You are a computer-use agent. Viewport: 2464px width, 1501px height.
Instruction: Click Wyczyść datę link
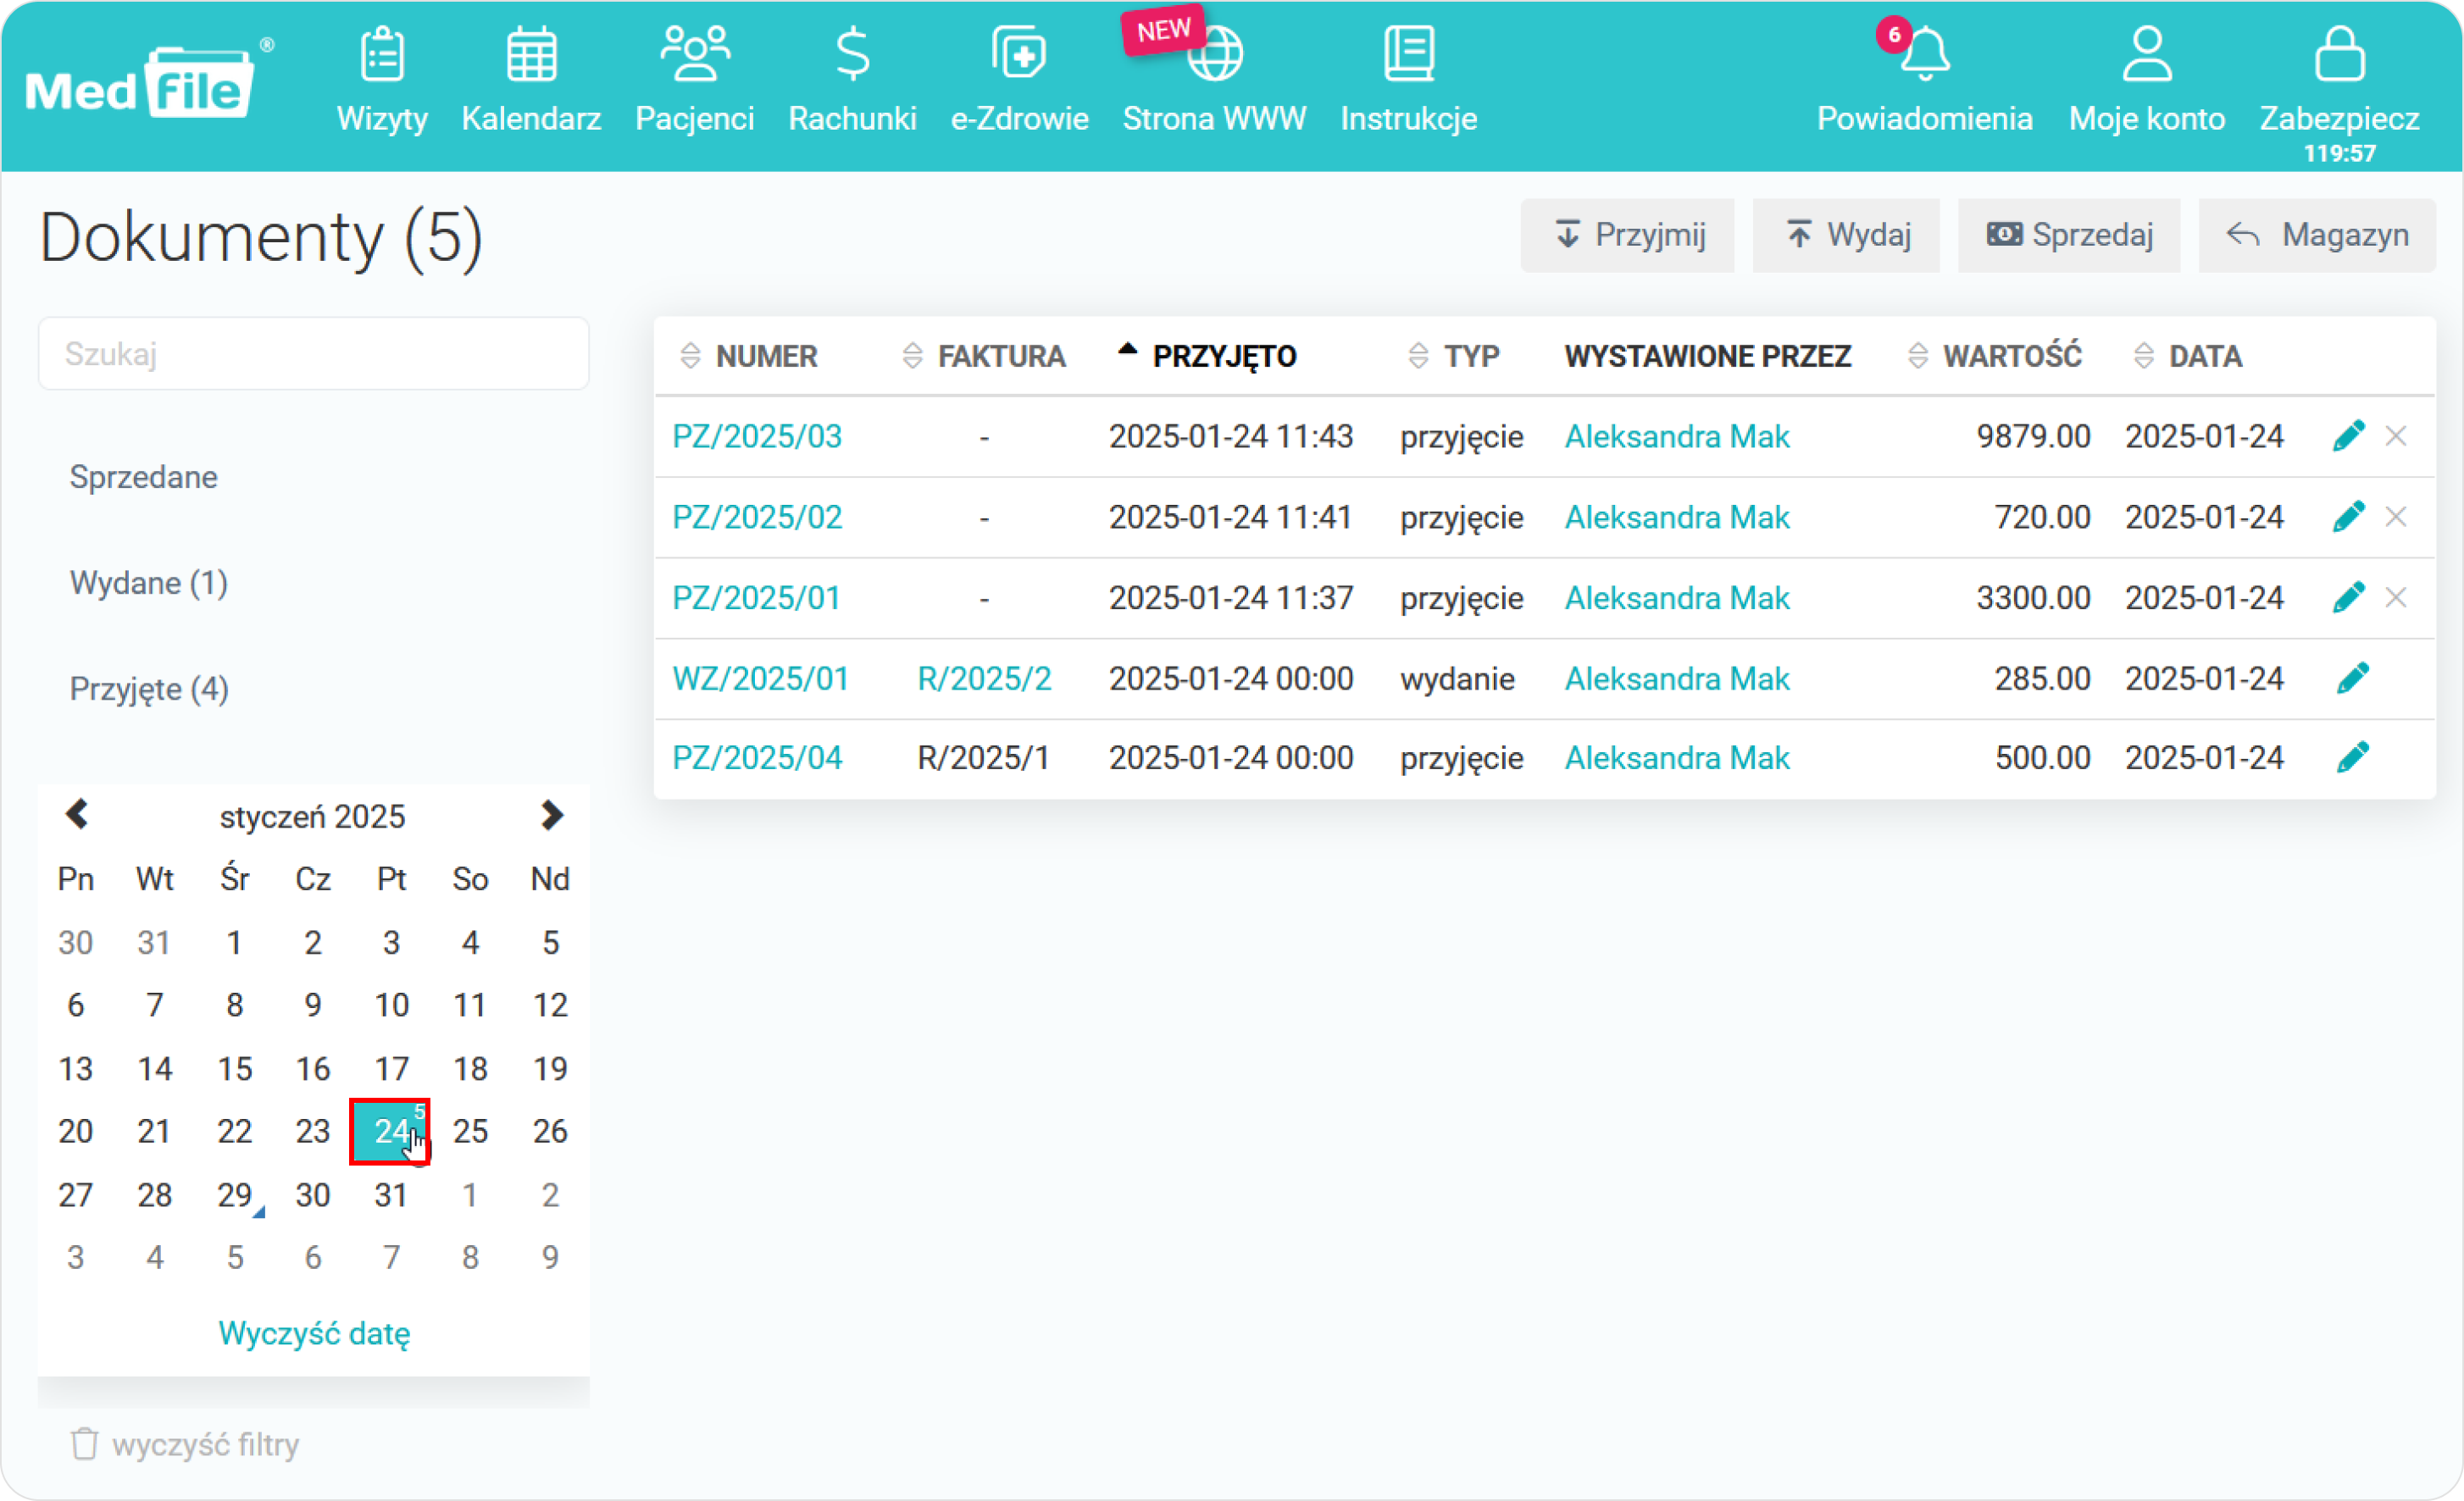[314, 1333]
